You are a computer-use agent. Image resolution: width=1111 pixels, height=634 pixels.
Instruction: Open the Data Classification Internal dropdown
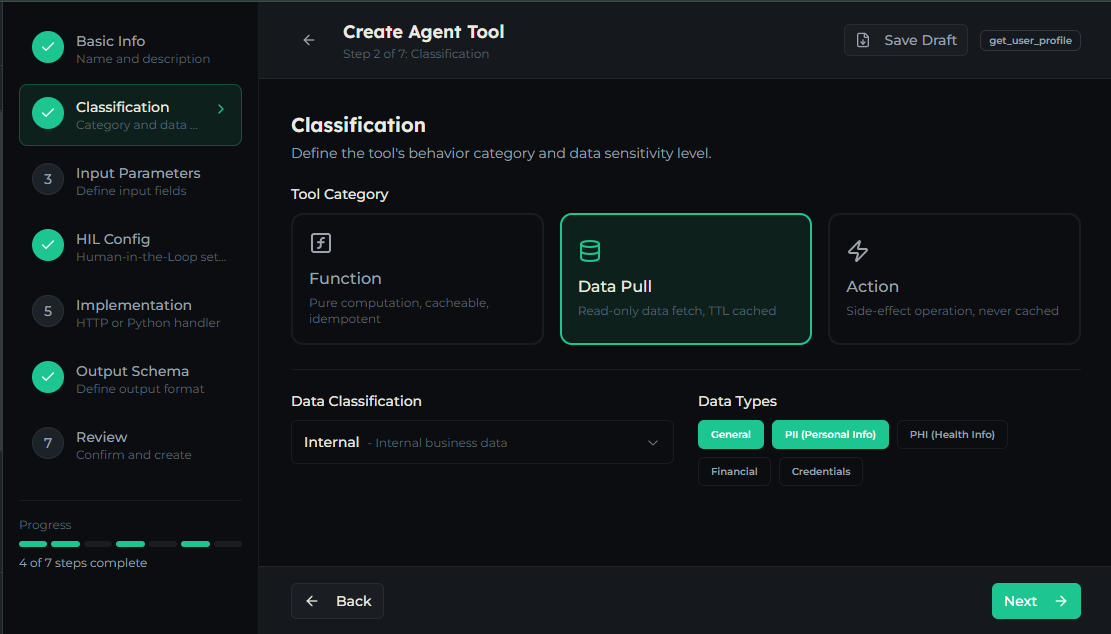pos(482,442)
